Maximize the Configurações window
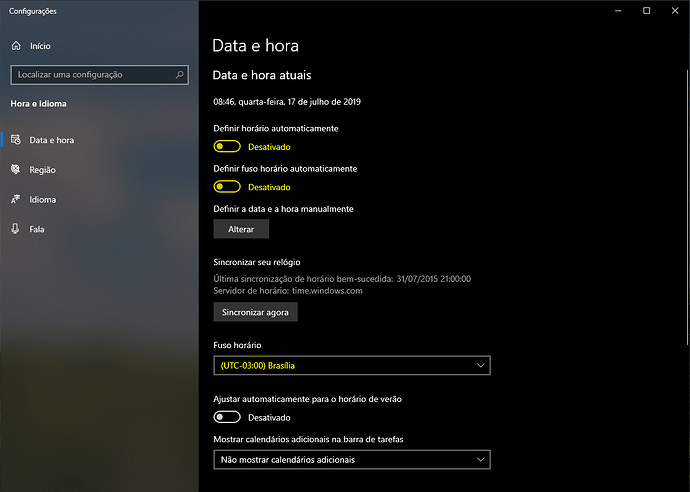This screenshot has width=690, height=492. point(646,11)
